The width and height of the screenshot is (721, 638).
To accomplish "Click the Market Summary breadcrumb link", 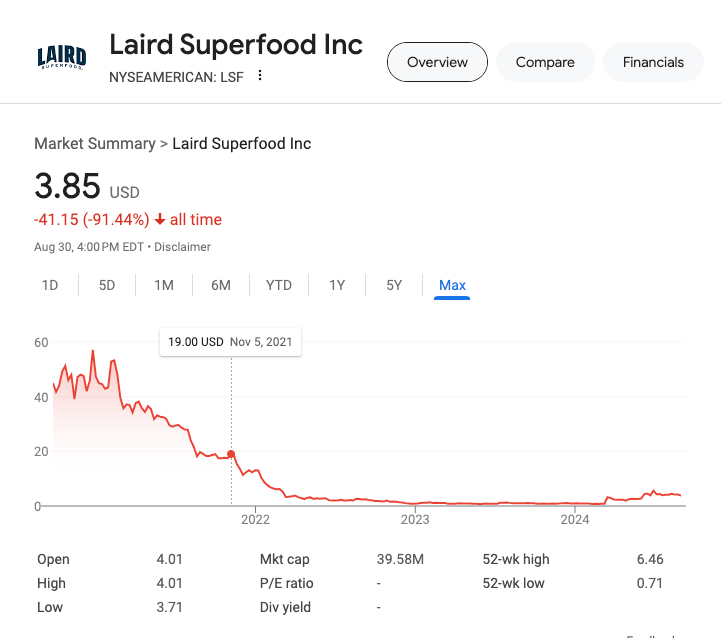I will coord(94,144).
